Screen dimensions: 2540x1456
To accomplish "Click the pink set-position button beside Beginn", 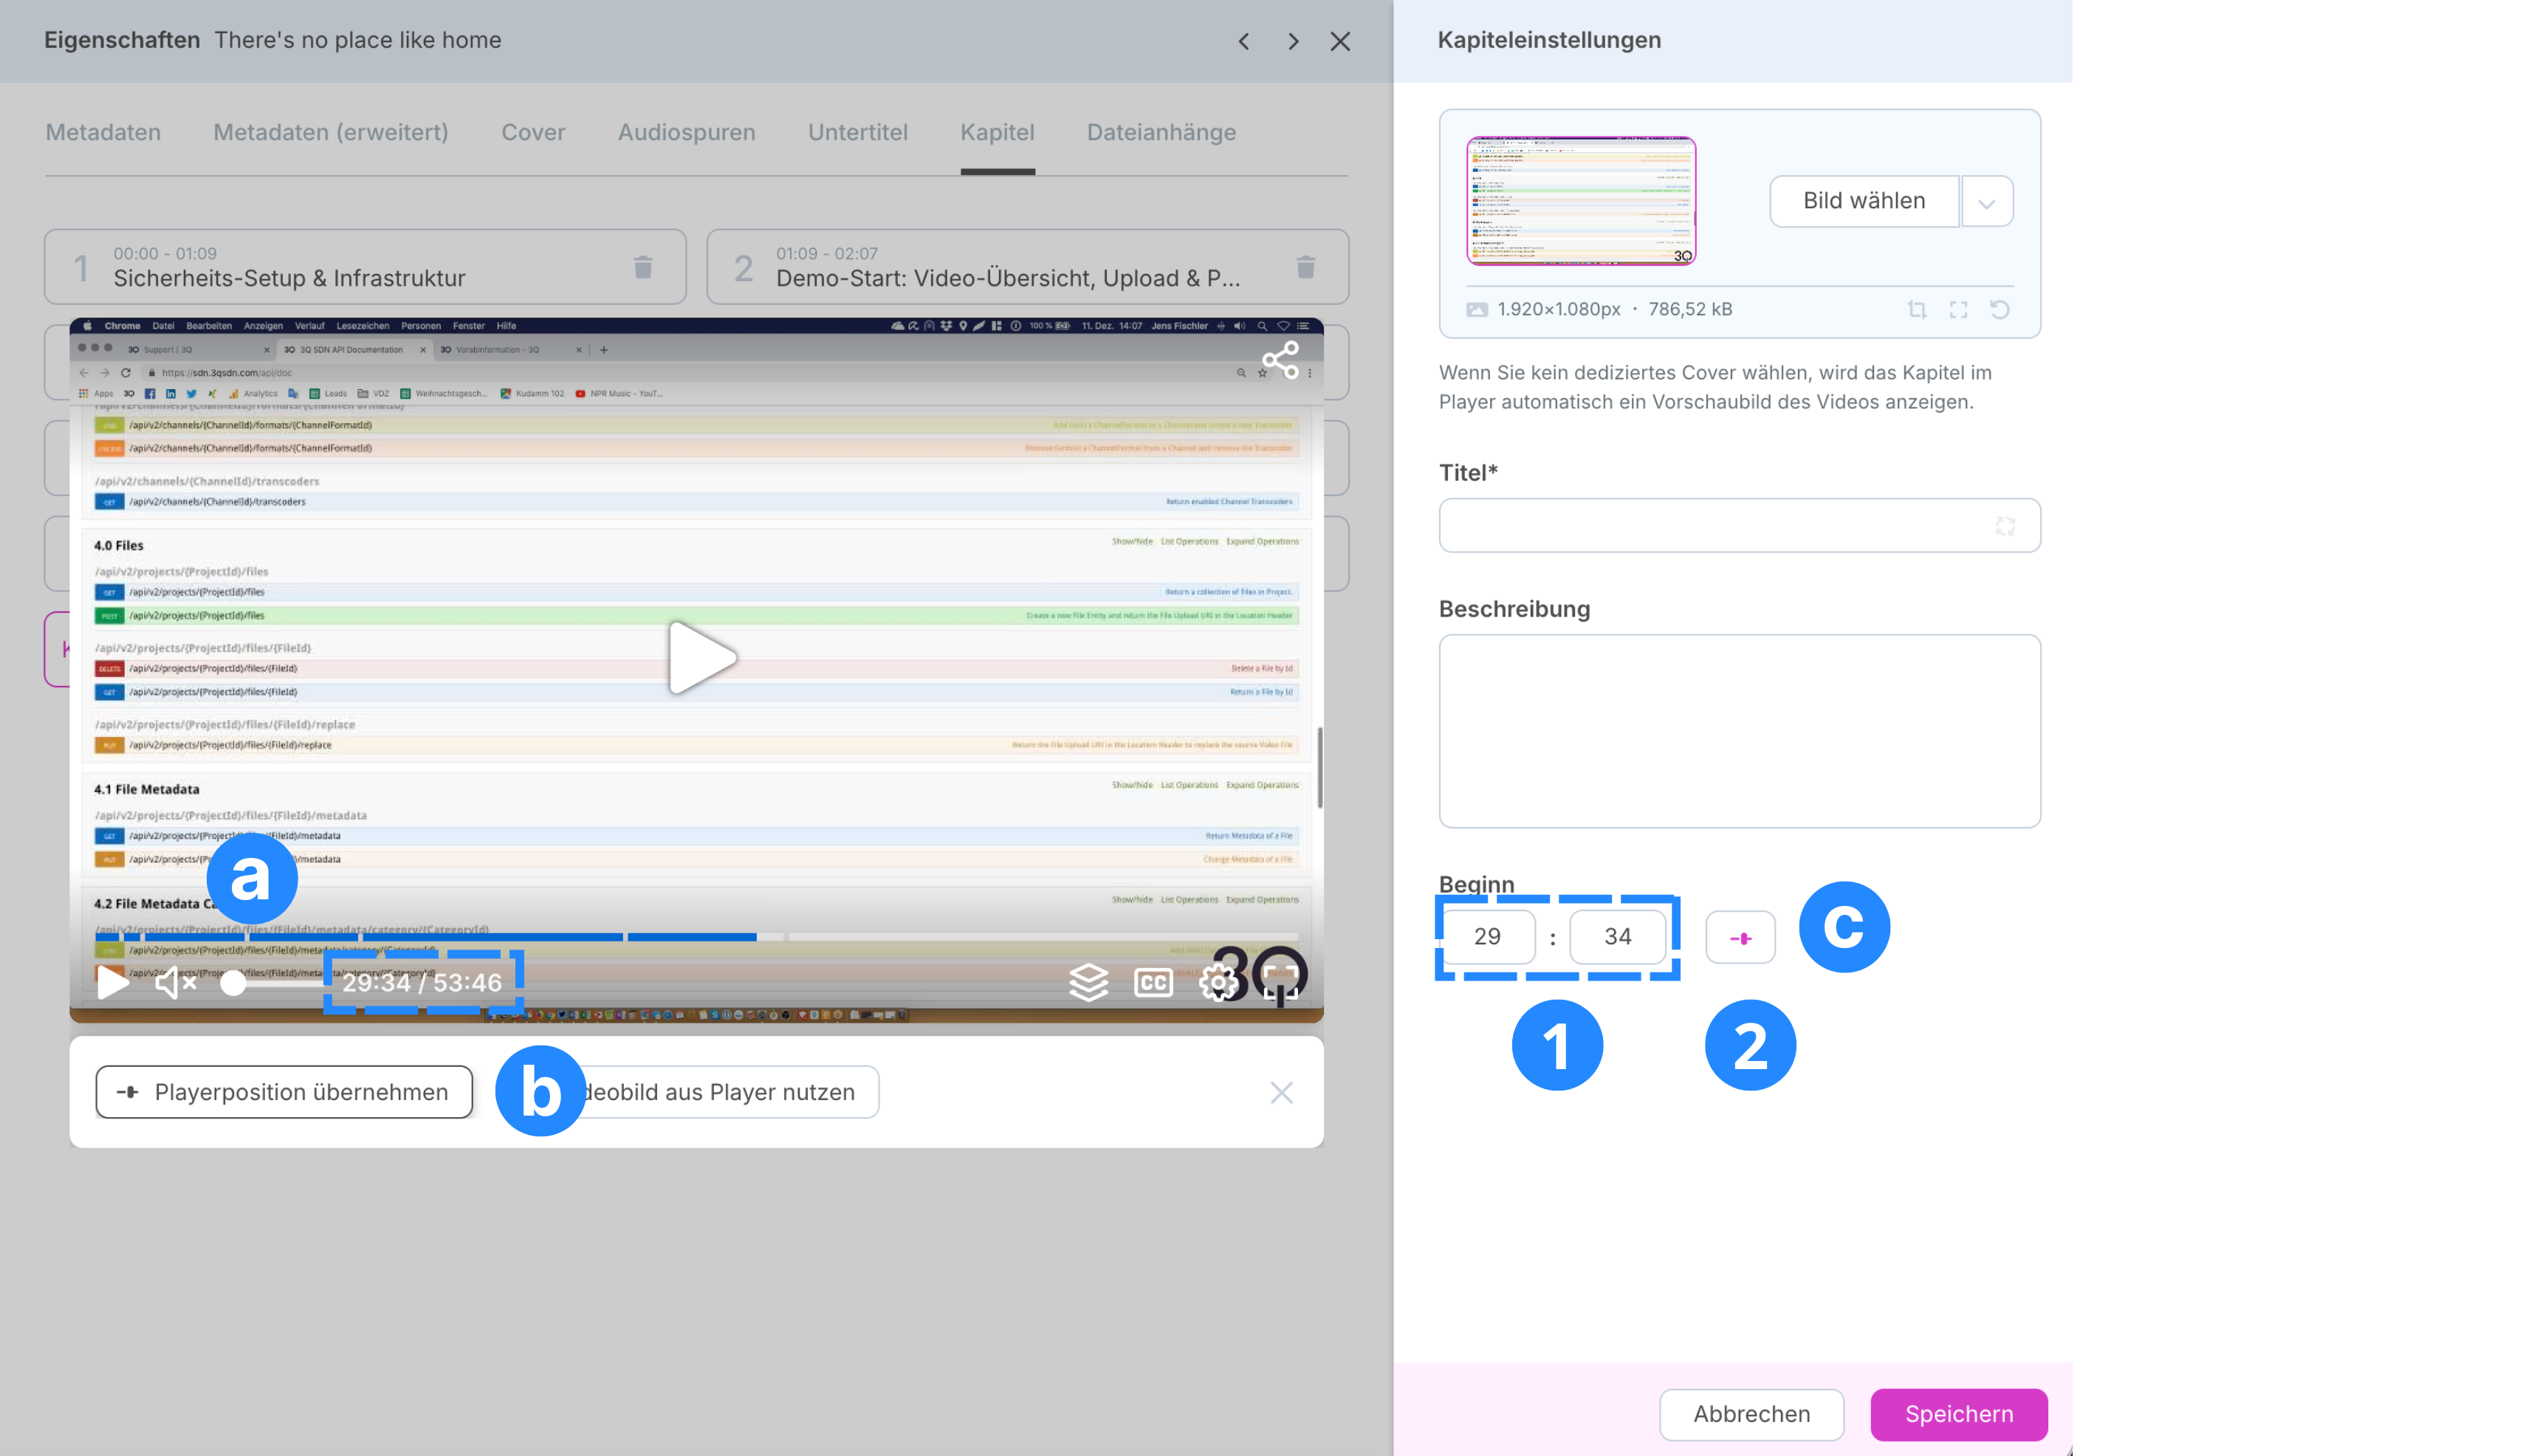I will [x=1740, y=938].
